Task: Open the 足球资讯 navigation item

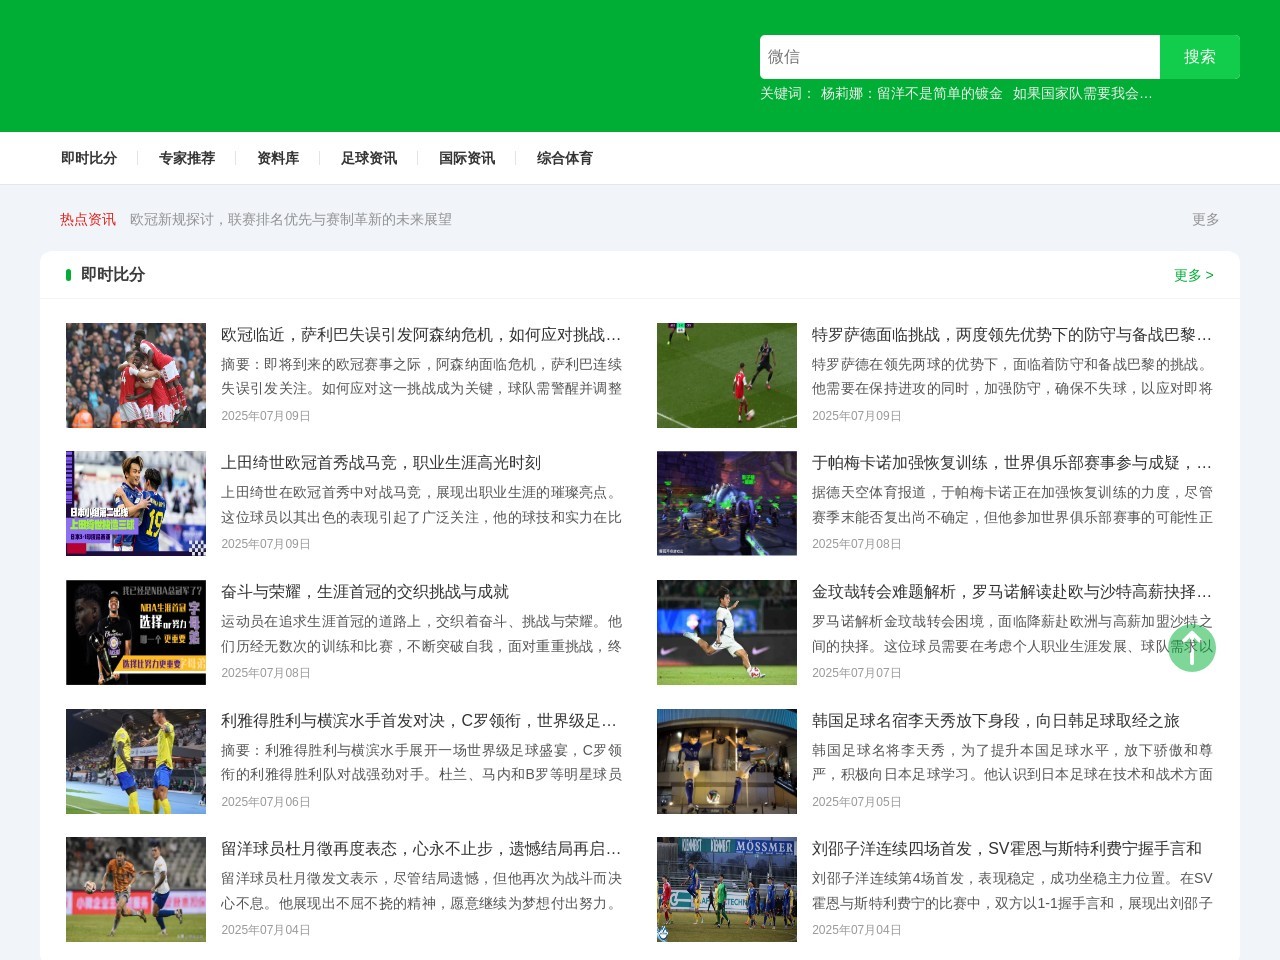Action: click(369, 158)
